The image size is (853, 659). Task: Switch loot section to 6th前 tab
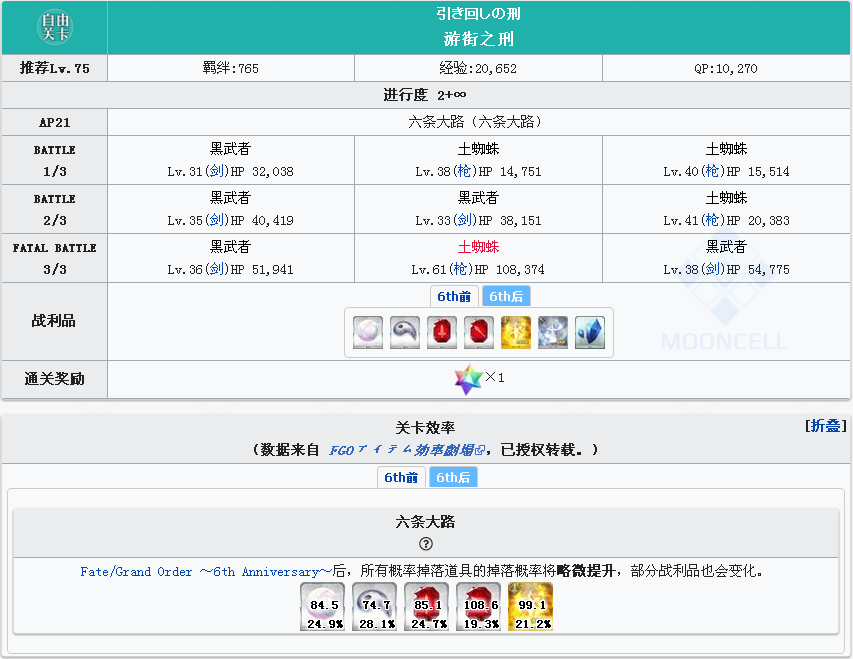454,296
